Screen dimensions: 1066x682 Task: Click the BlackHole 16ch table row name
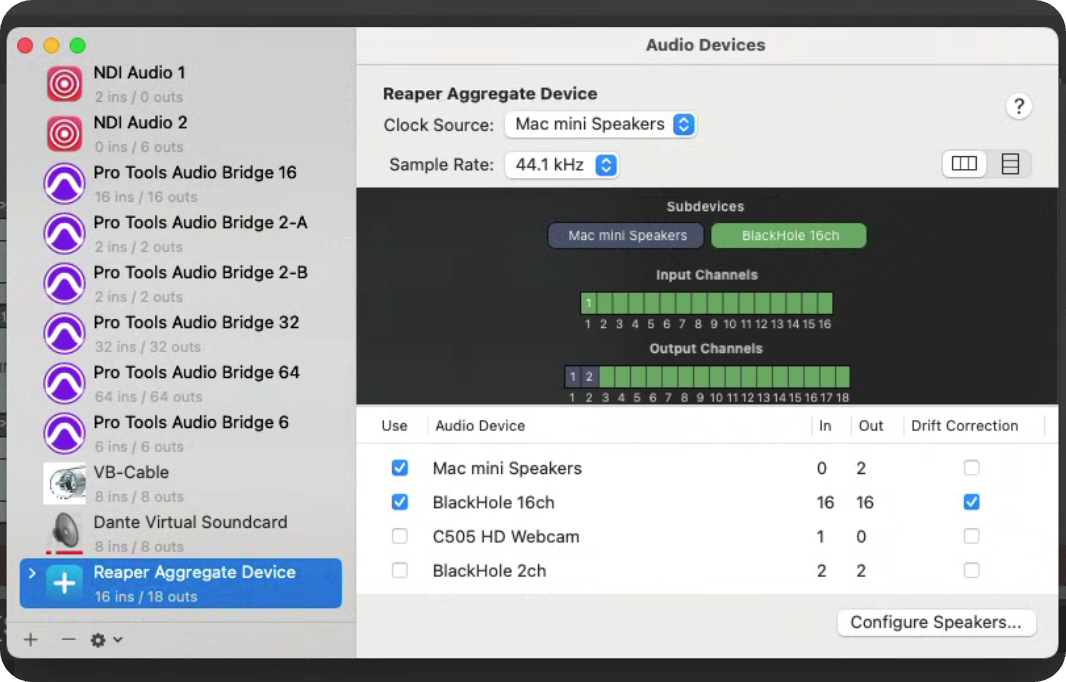pos(494,502)
